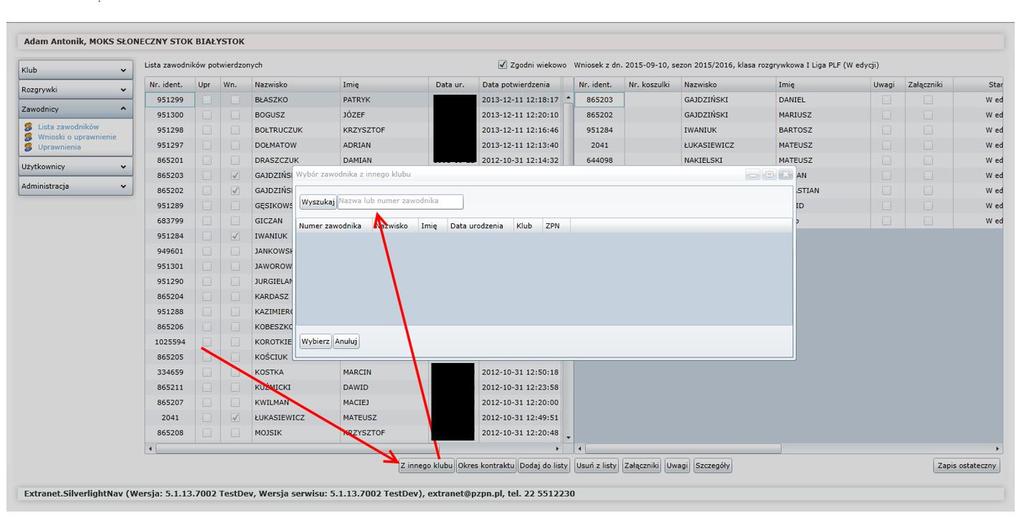Click the Data urodzenia header in the dialog
Image resolution: width=1024 pixels, height=518 pixels.
click(480, 226)
